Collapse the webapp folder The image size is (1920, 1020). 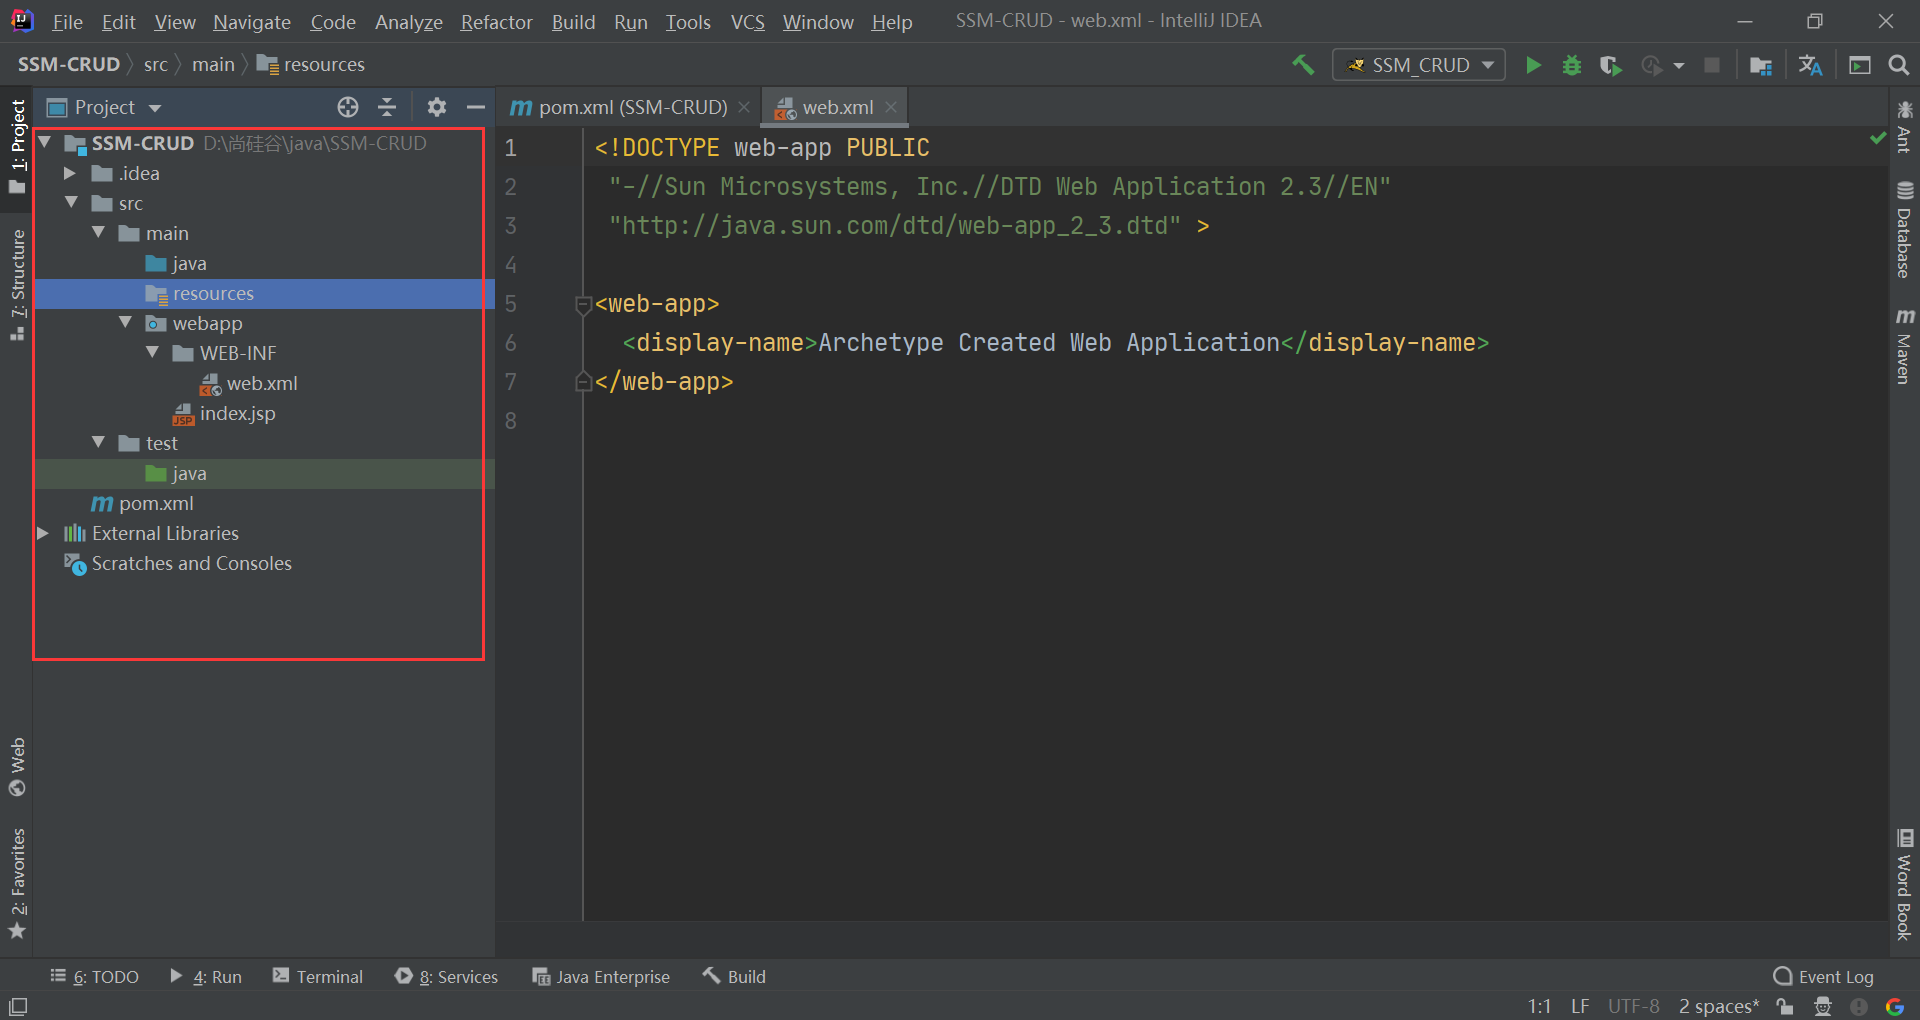125,323
